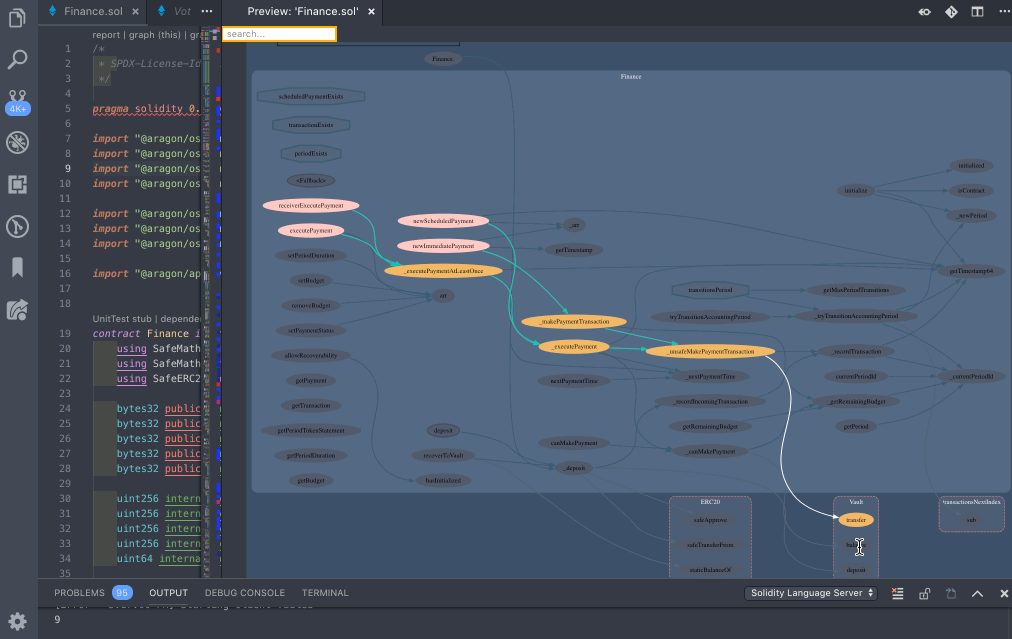Image resolution: width=1012 pixels, height=639 pixels.
Task: Open the Manage settings gear
Action: click(x=17, y=621)
